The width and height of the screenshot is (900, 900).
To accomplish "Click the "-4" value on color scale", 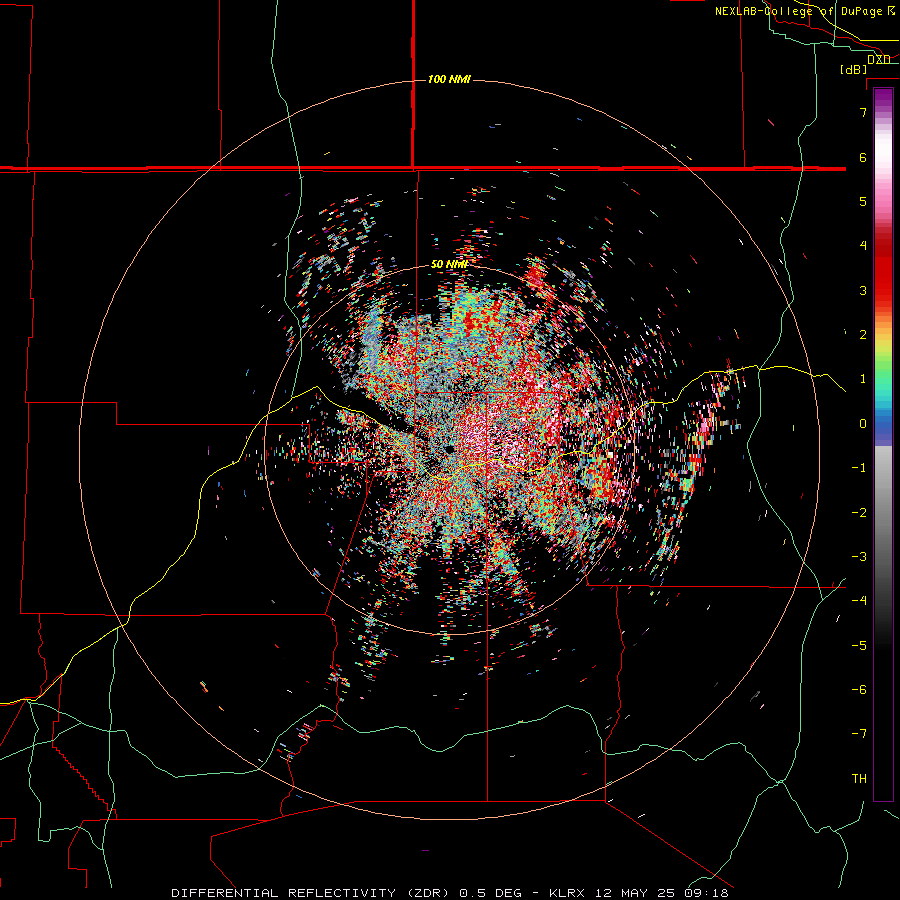I will coord(859,601).
